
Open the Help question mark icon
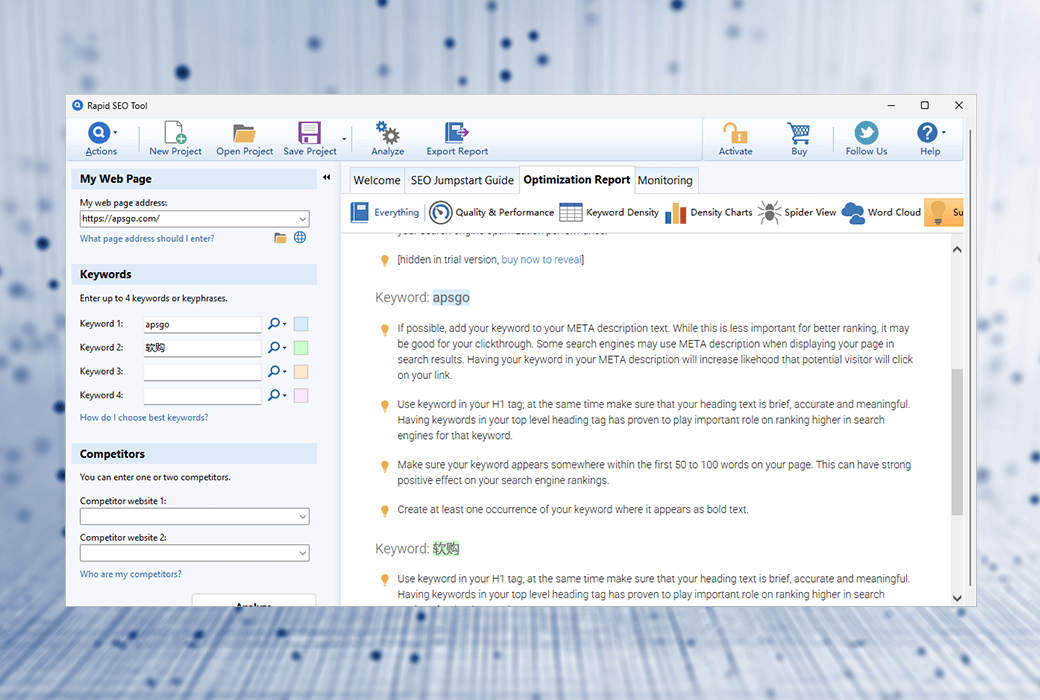927,133
